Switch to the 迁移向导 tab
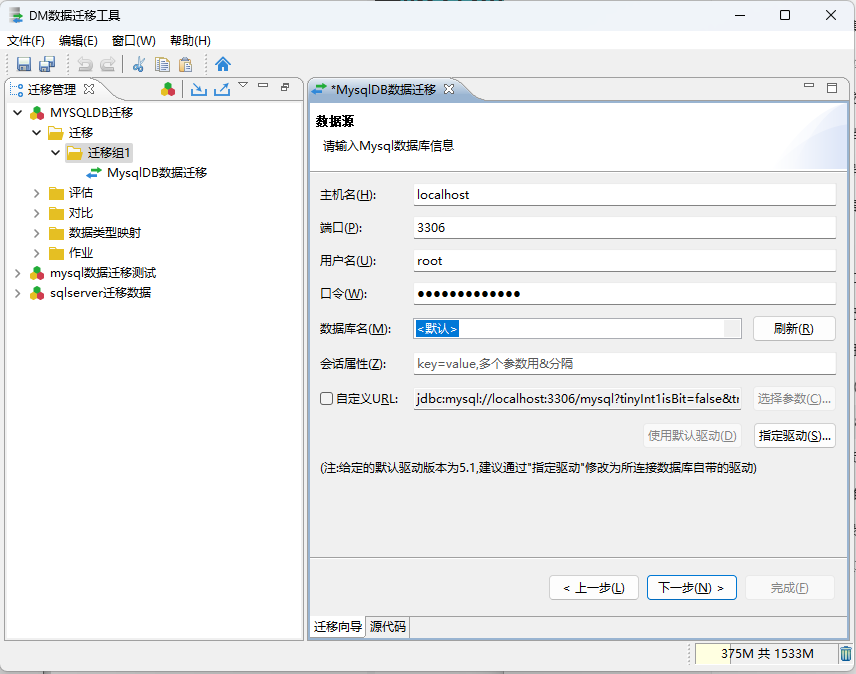The width and height of the screenshot is (856, 674). tap(337, 627)
